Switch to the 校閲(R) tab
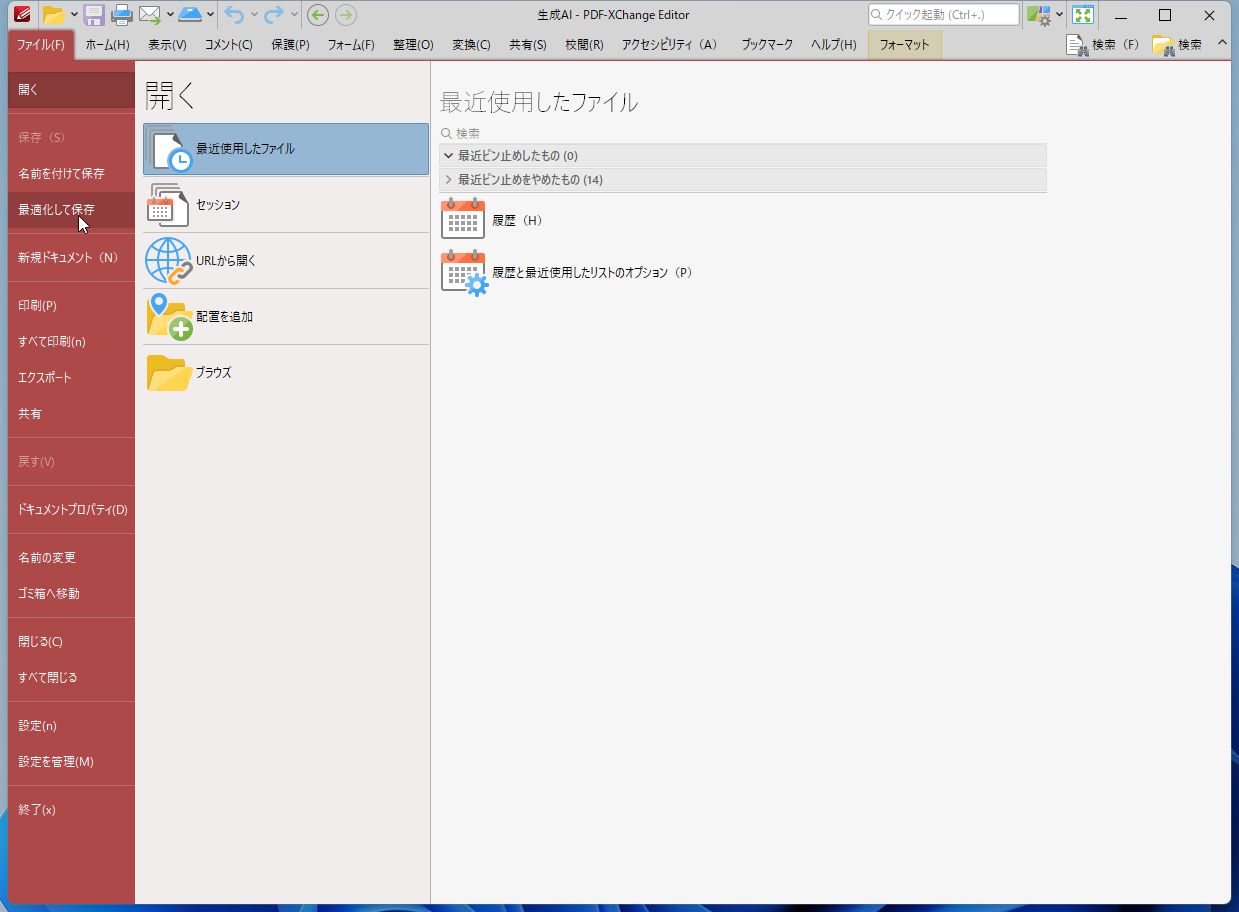Image resolution: width=1239 pixels, height=912 pixels. coord(584,45)
